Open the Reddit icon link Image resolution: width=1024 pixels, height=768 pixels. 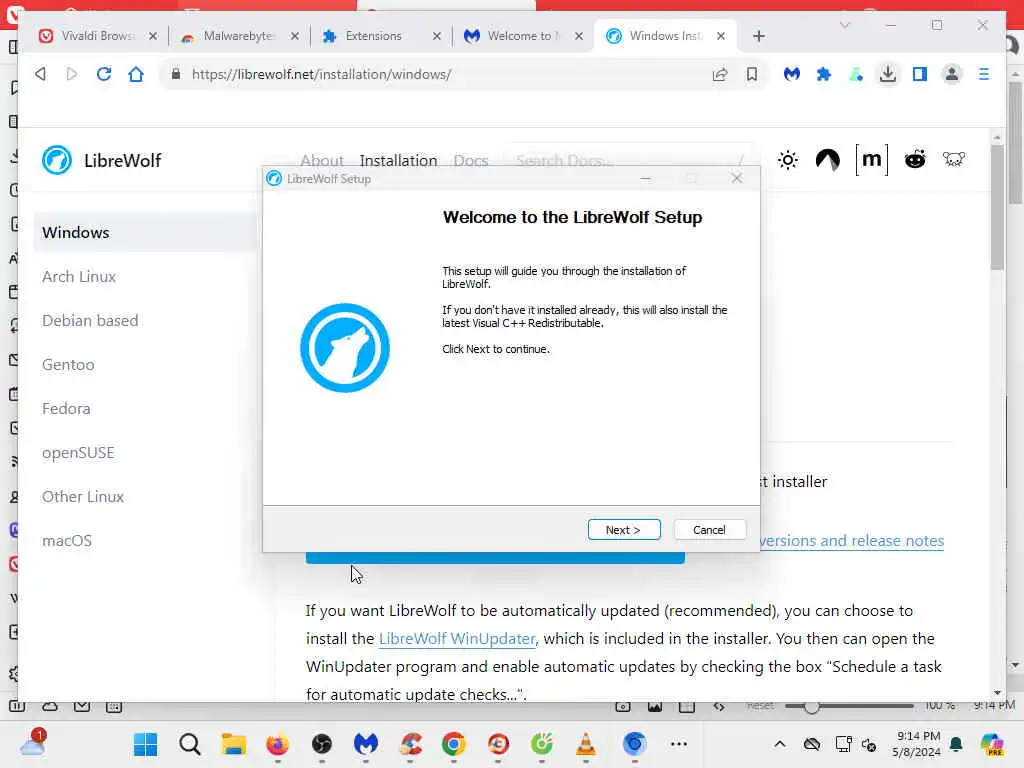pyautogui.click(x=915, y=159)
